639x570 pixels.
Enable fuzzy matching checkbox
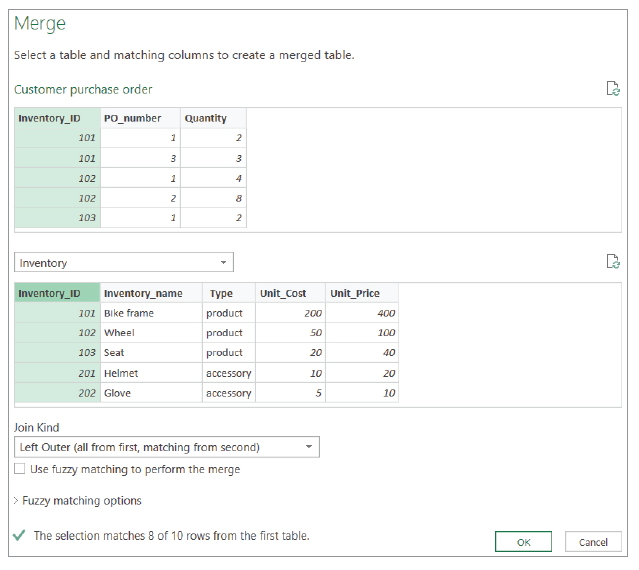(x=20, y=469)
